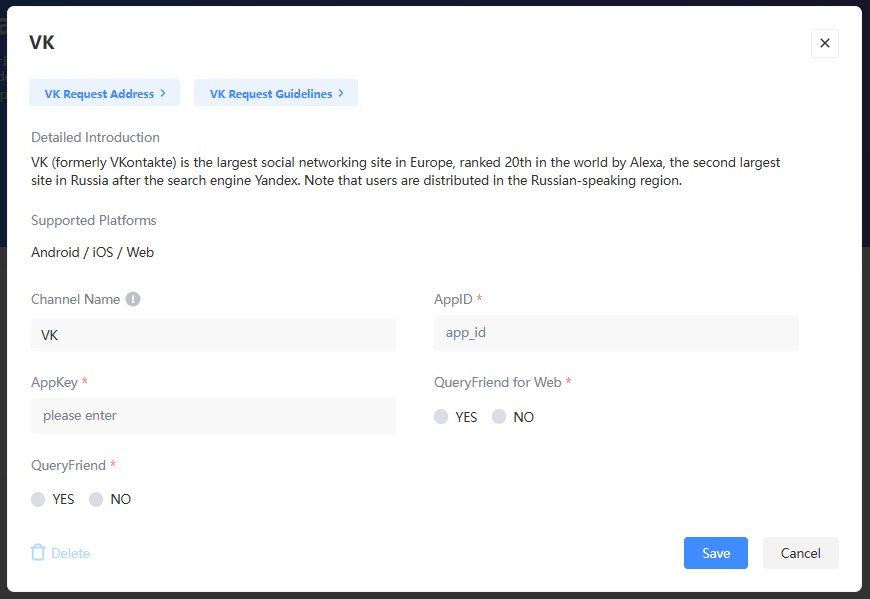Open the VK Request Address link

99,94
